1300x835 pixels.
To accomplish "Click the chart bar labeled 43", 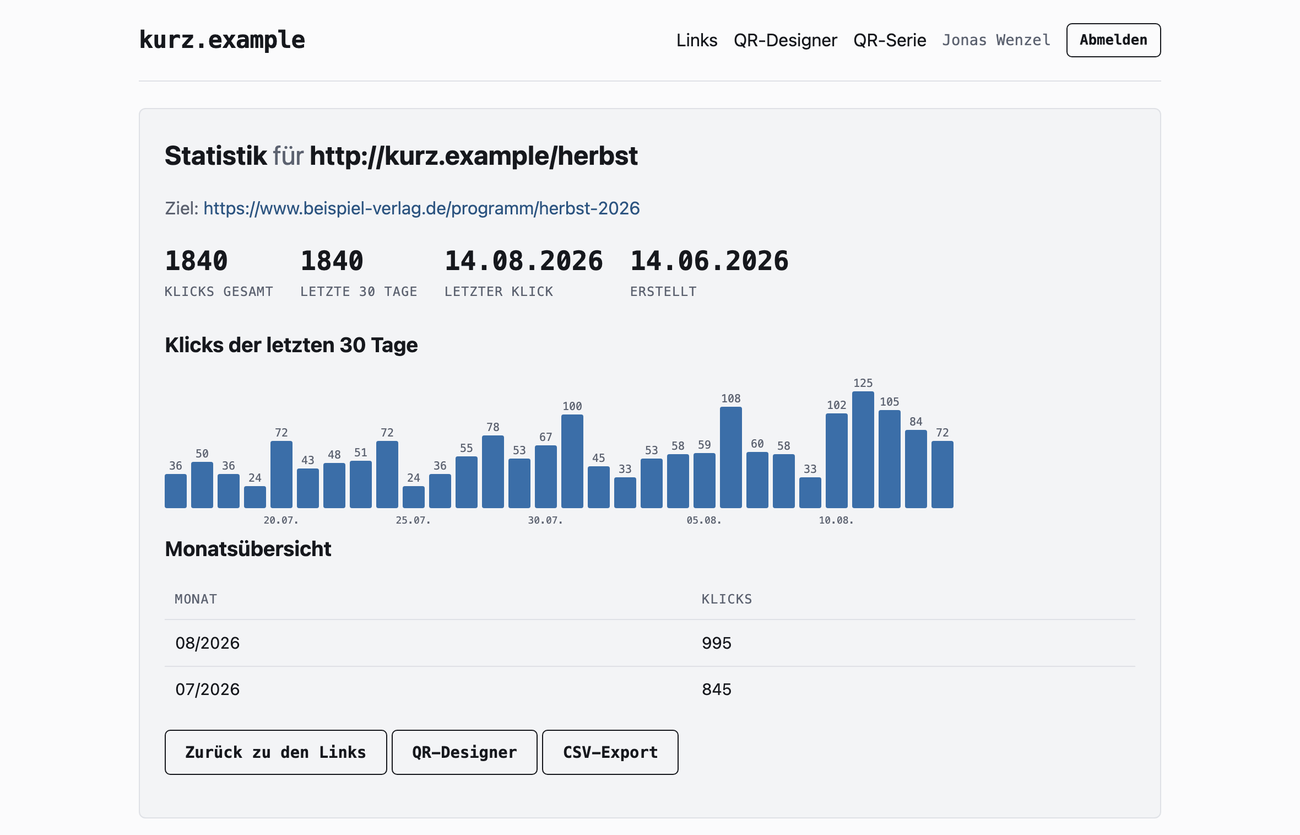I will pos(308,488).
